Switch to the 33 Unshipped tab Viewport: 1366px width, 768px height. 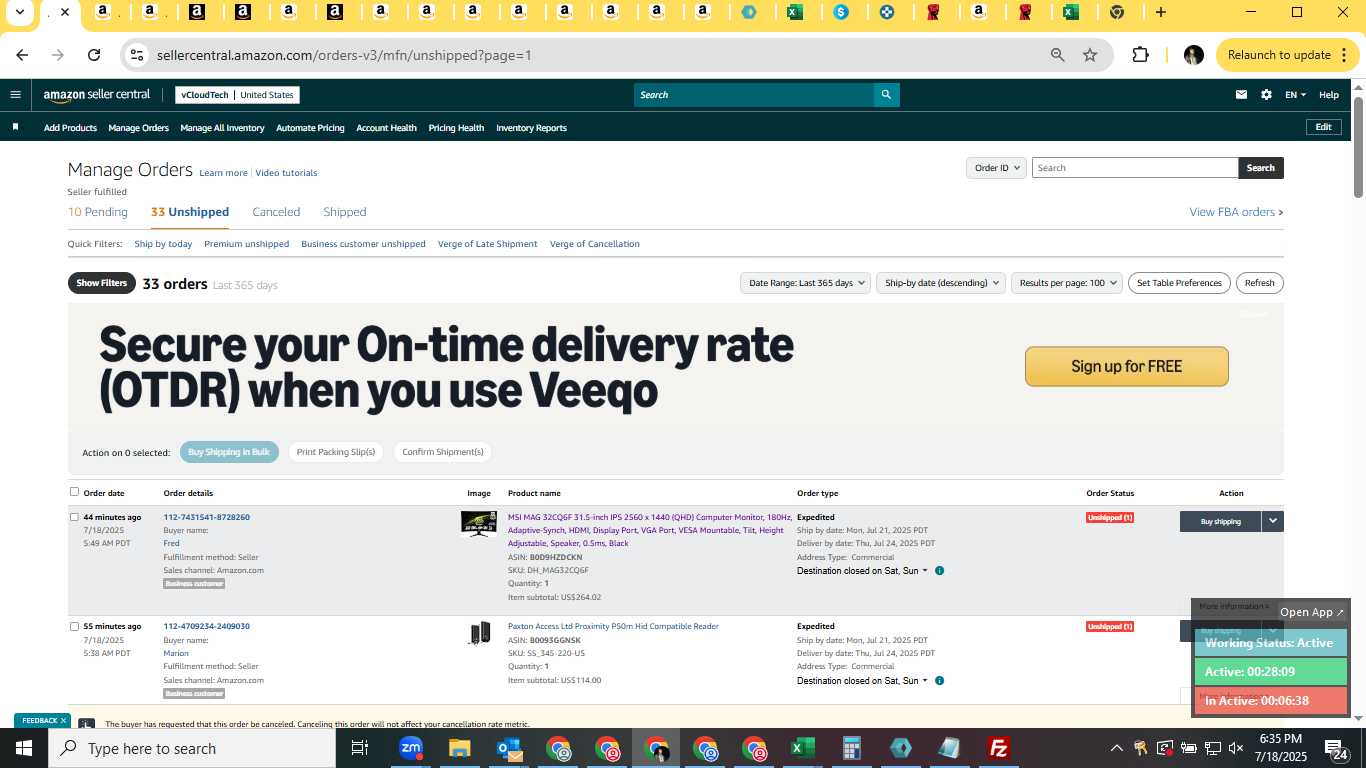click(190, 212)
